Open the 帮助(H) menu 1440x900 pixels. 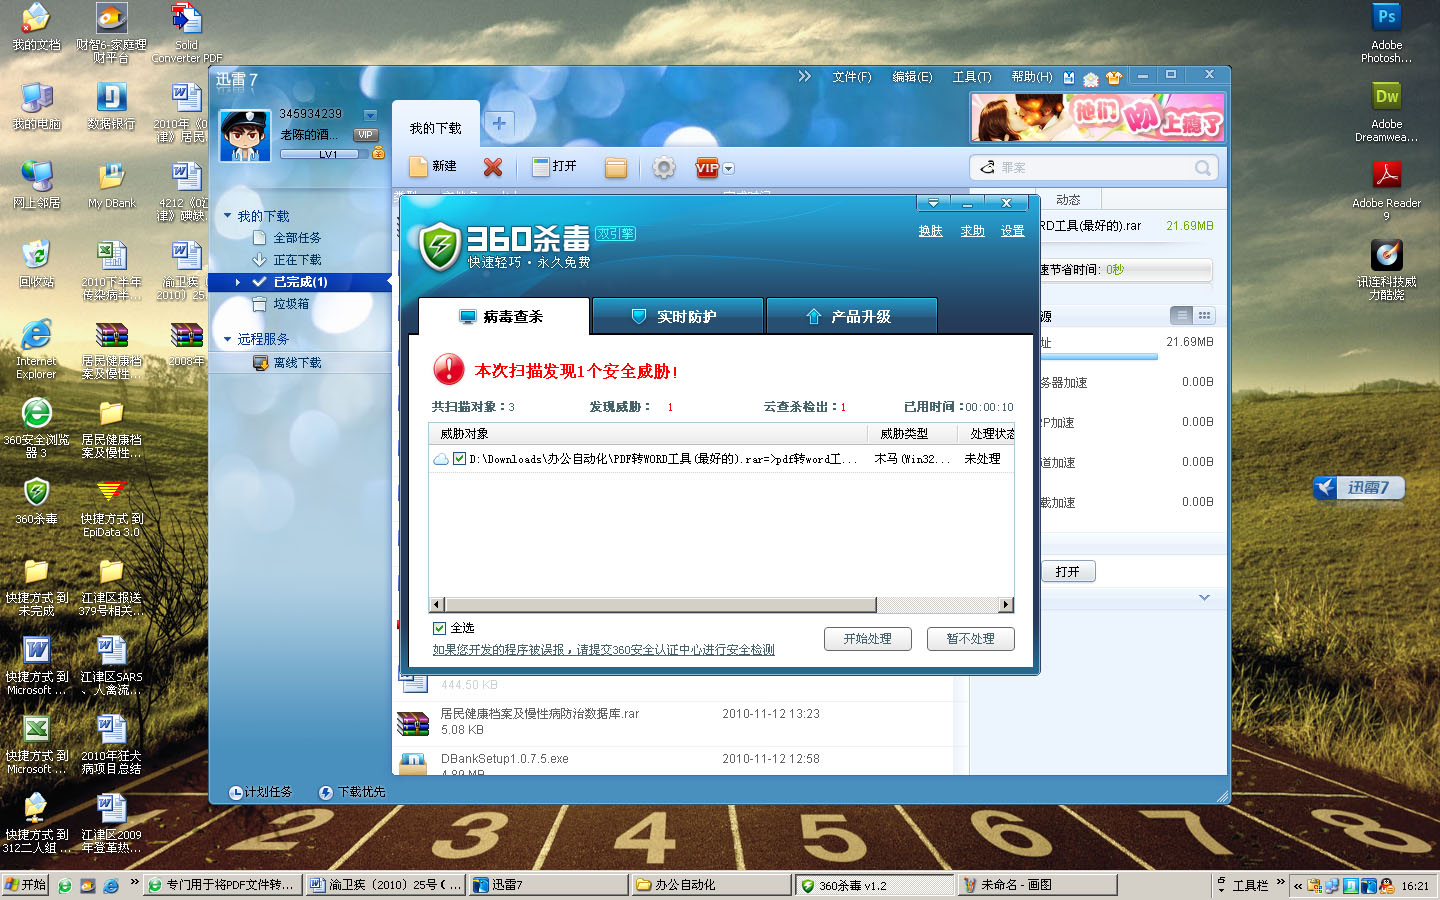(x=1032, y=77)
